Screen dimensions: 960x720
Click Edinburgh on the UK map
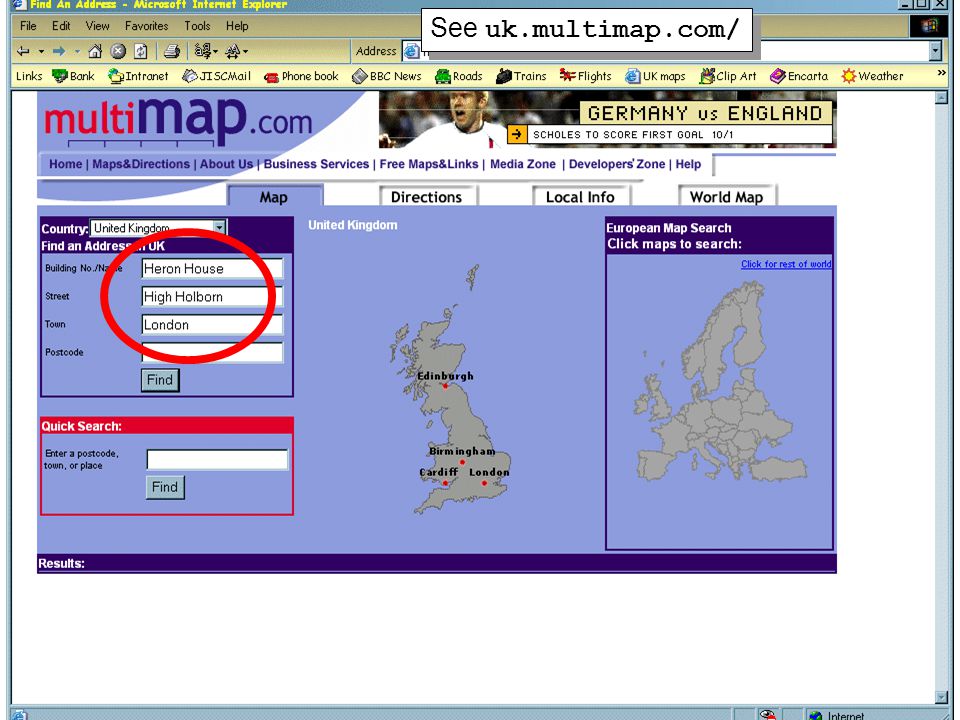point(445,386)
